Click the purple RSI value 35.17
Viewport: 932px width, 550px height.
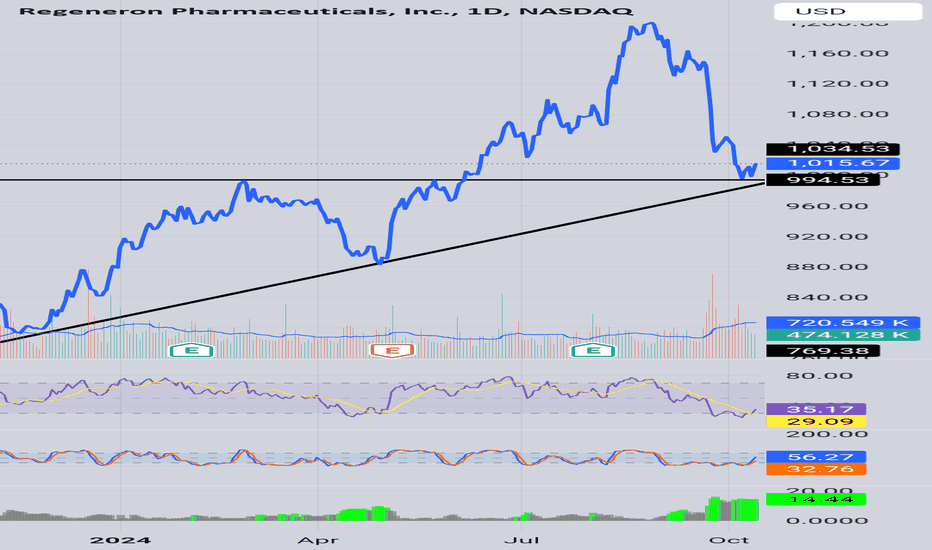(x=816, y=409)
